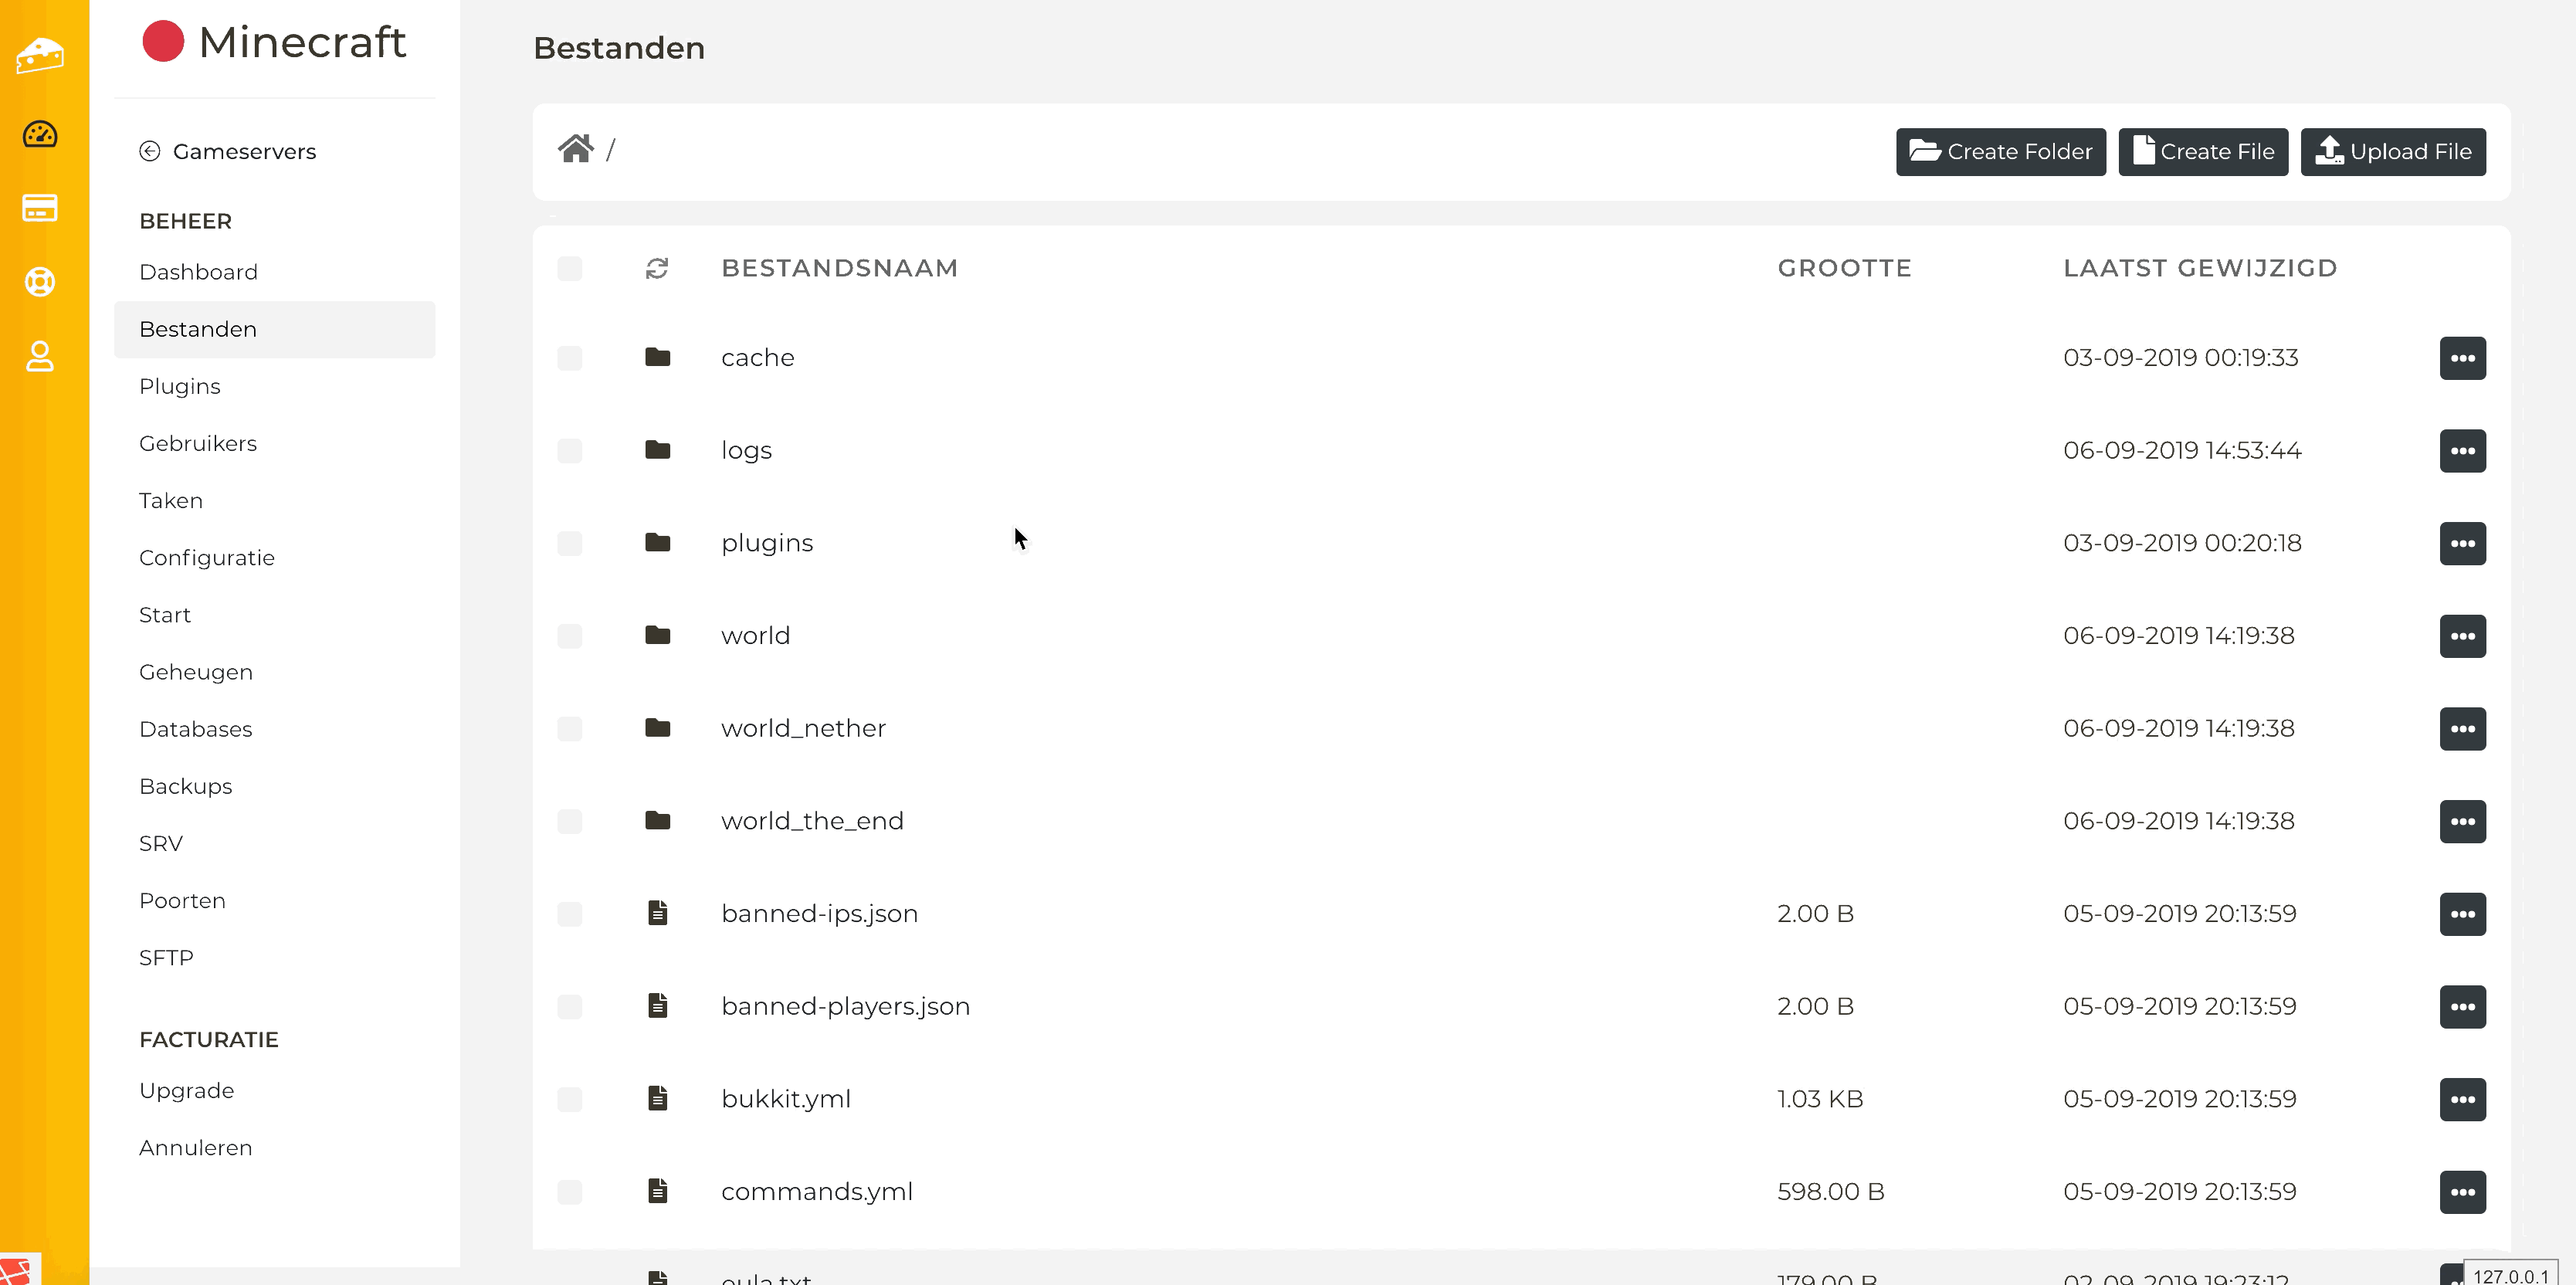Click the plugins folder icon

coord(657,543)
